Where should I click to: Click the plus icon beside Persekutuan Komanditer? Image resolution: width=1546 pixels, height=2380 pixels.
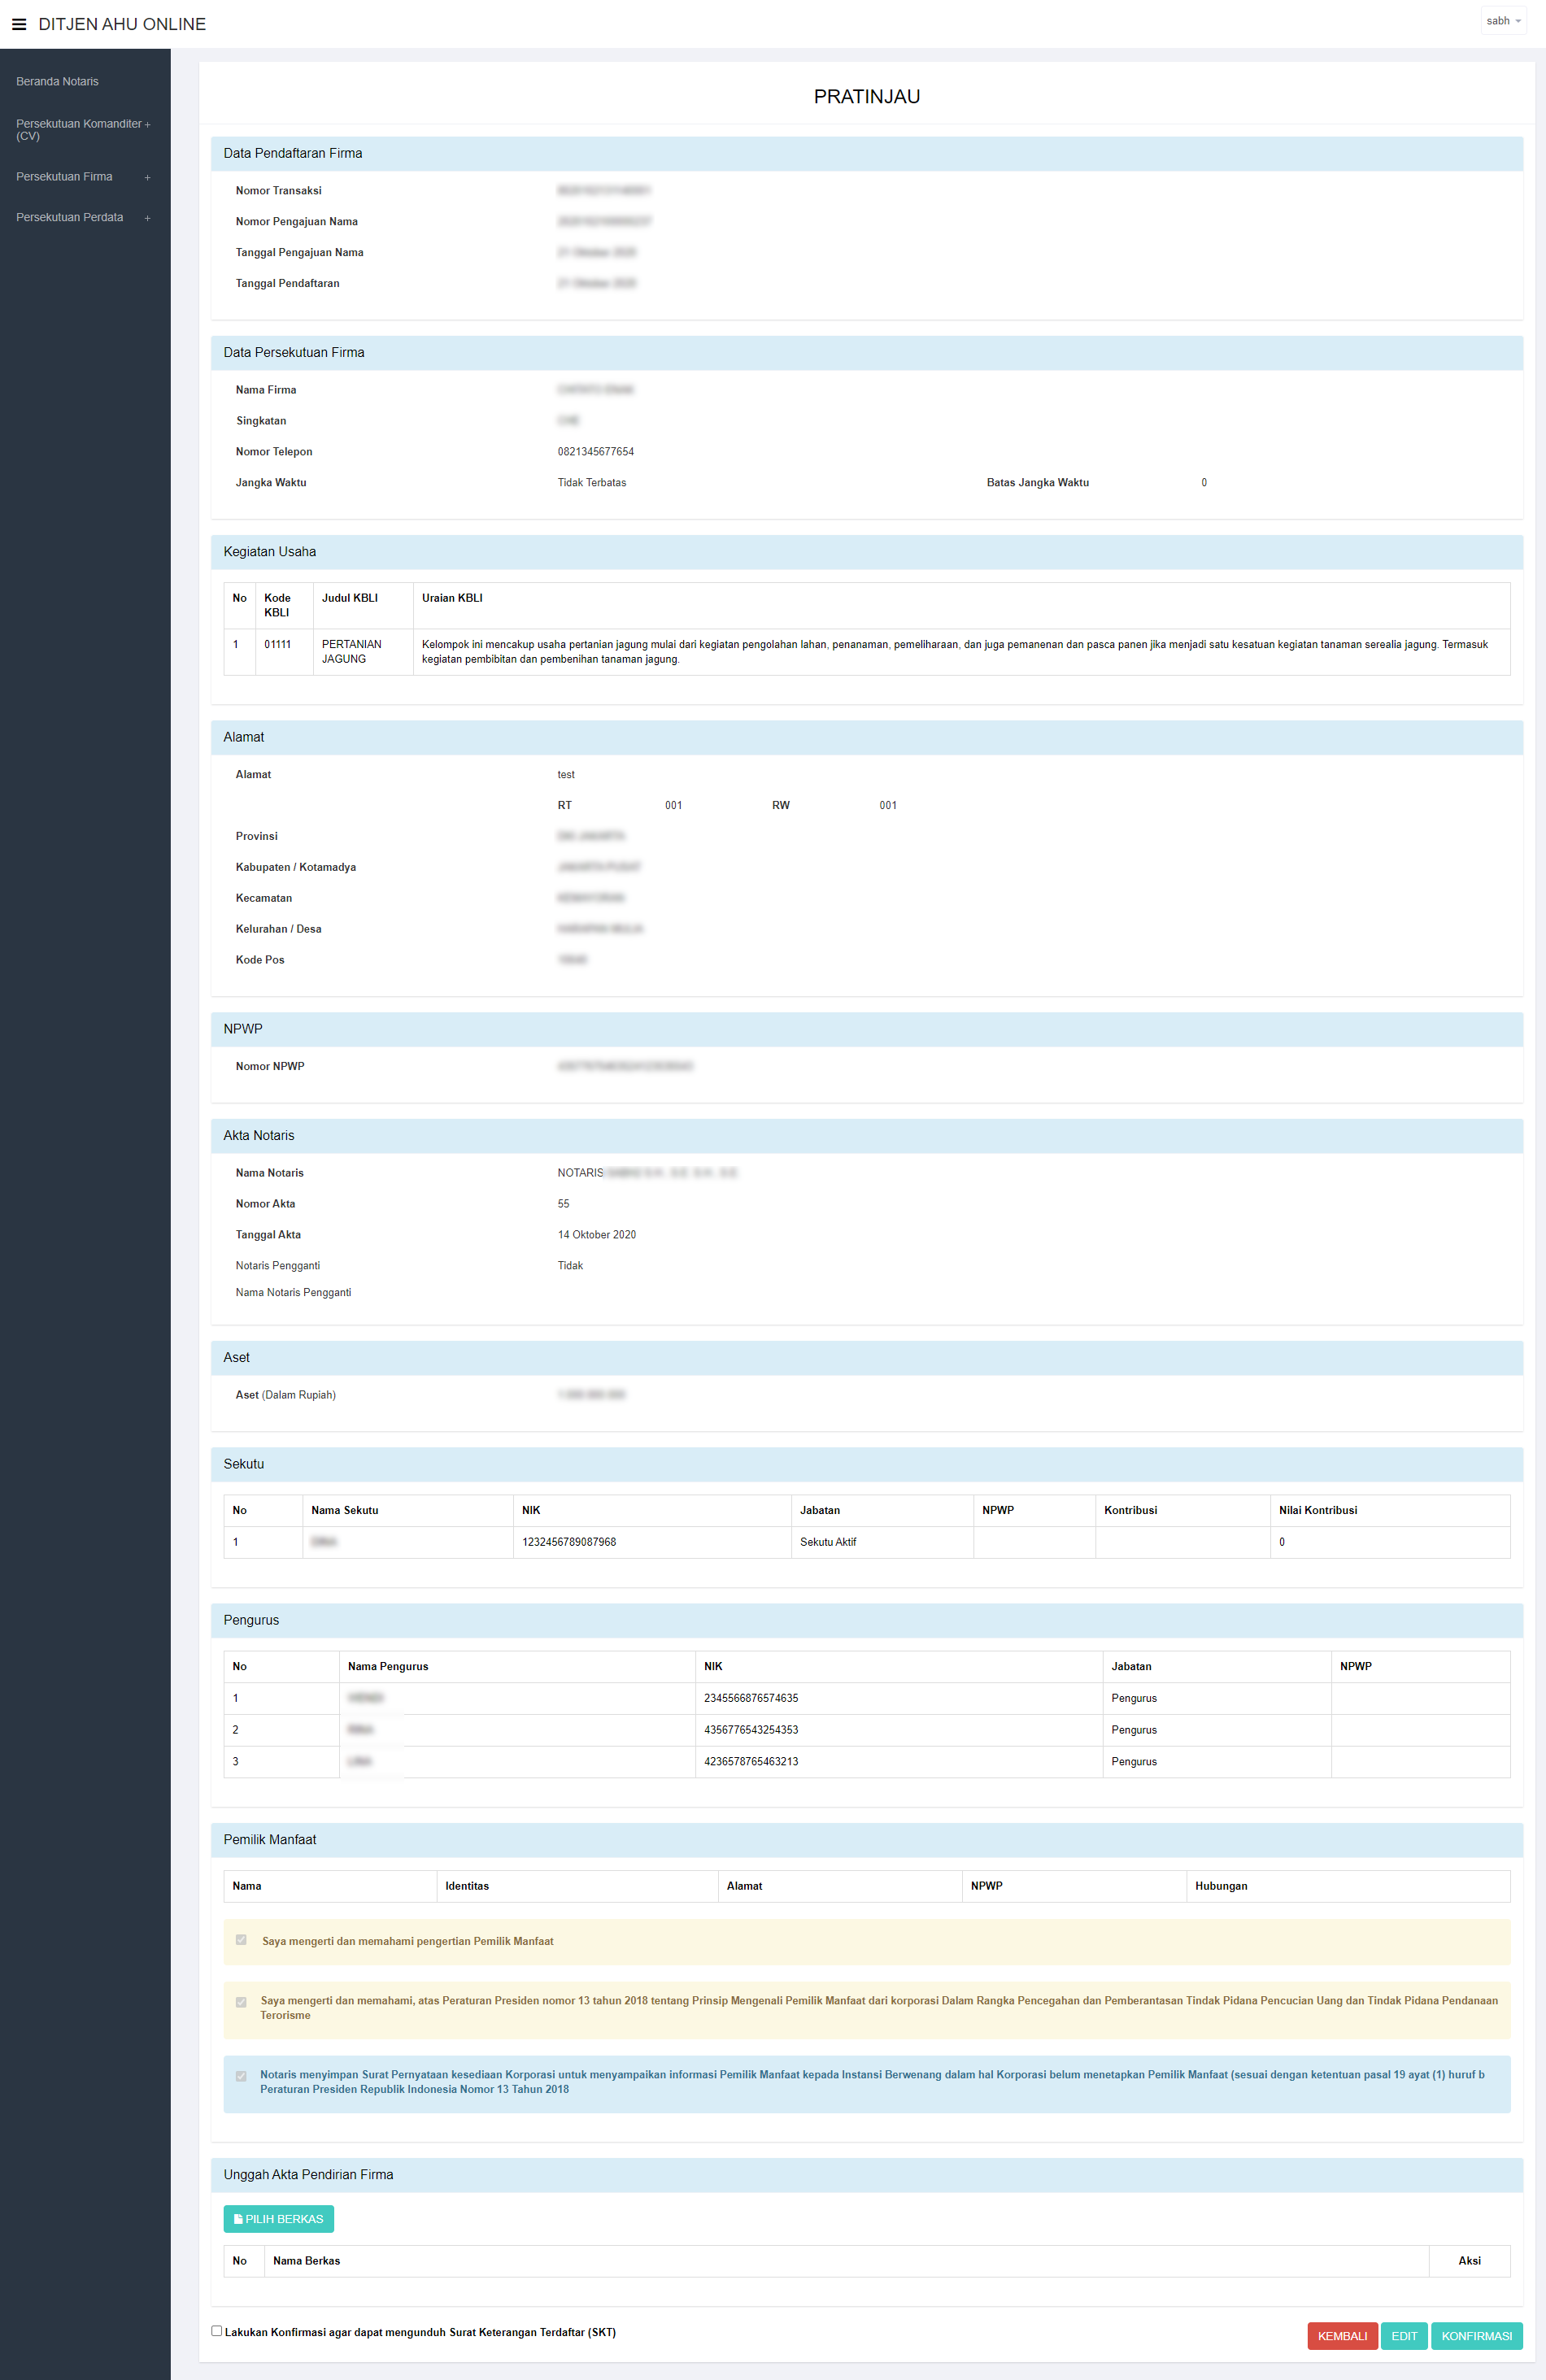pos(147,125)
